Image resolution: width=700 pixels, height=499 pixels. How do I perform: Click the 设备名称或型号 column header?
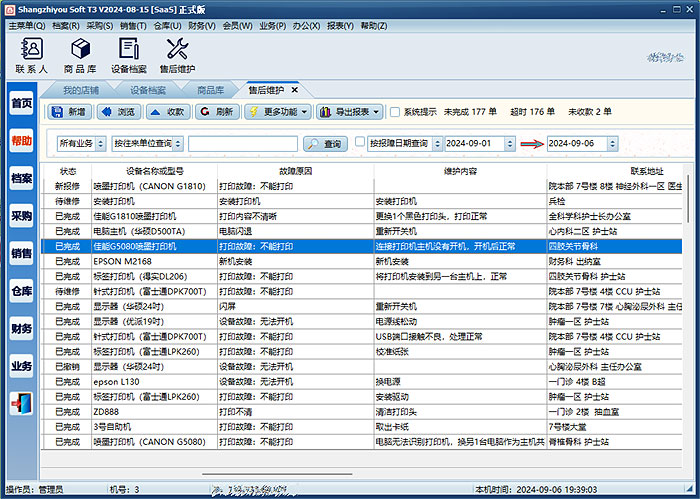[x=154, y=171]
